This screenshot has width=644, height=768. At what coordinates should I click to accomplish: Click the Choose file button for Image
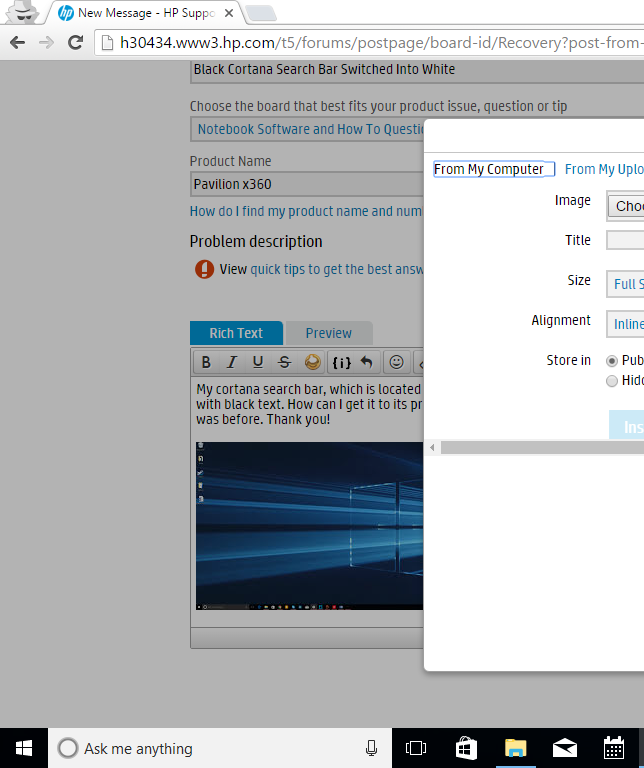click(x=626, y=206)
